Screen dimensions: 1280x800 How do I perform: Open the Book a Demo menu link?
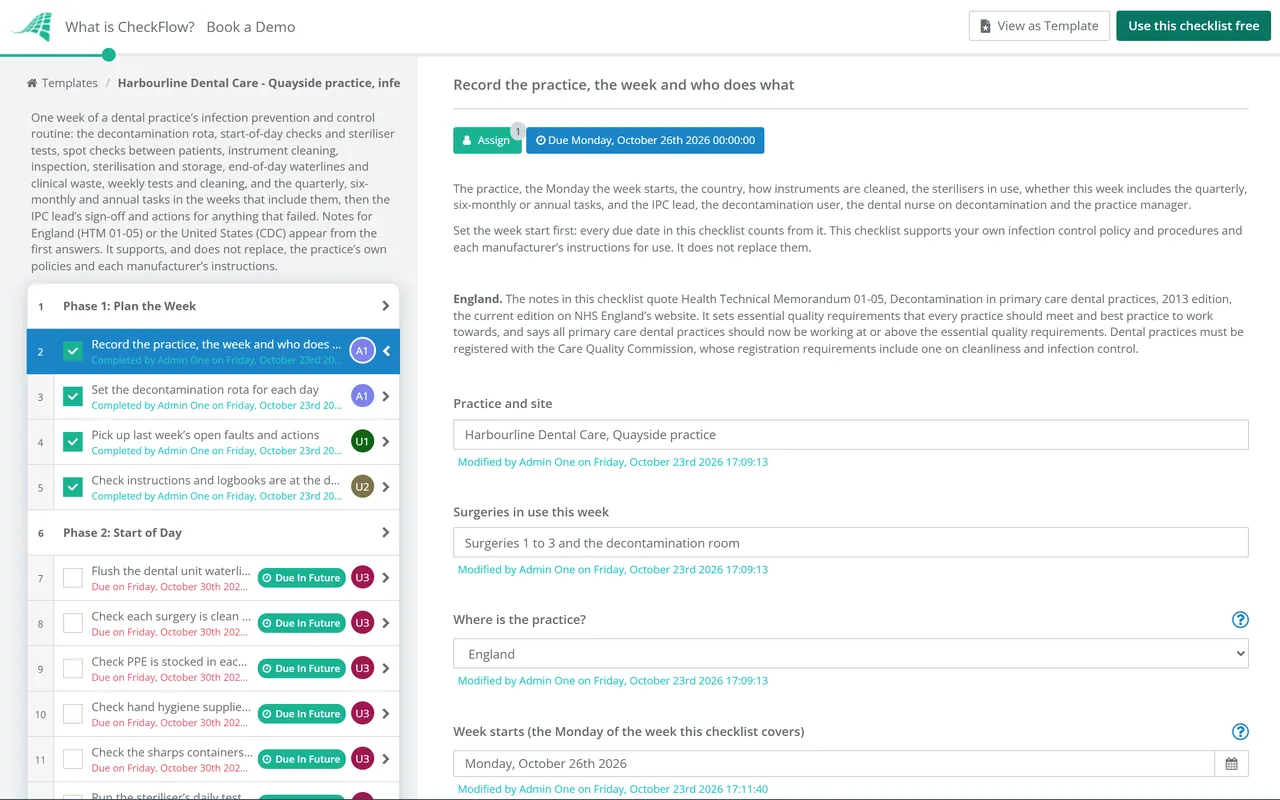pyautogui.click(x=251, y=27)
